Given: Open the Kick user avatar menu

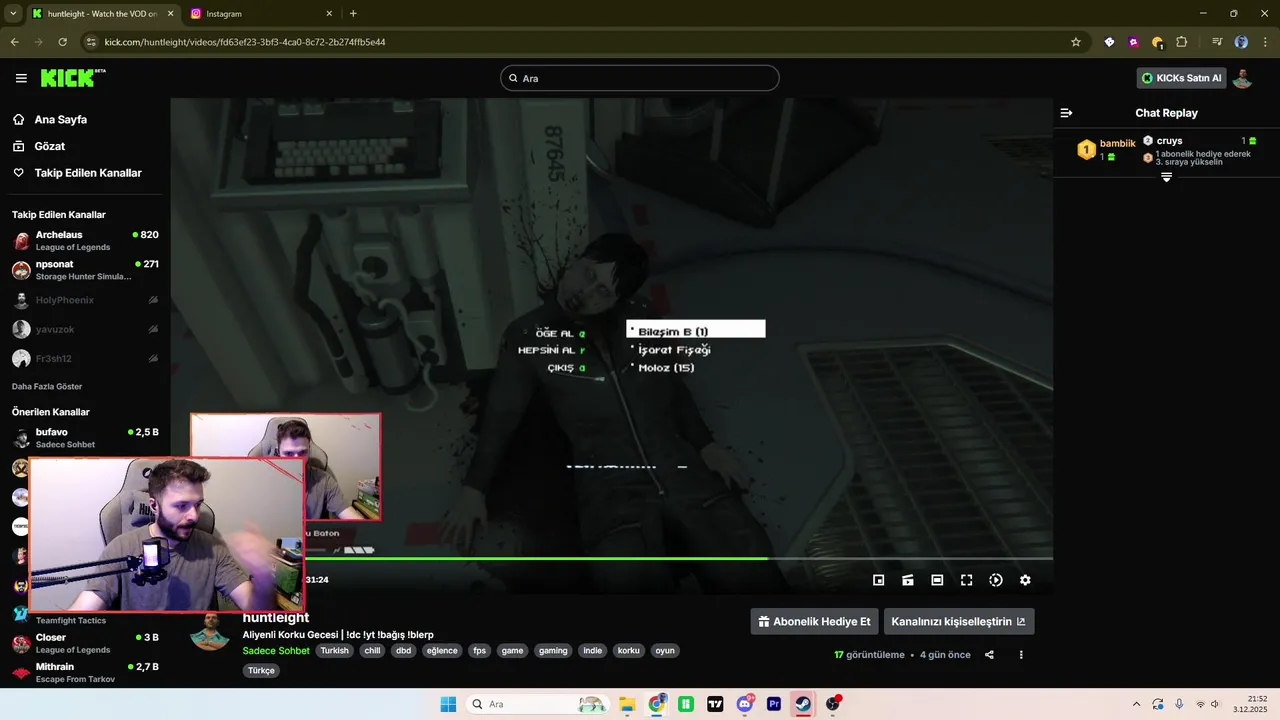Looking at the screenshot, I should point(1242,78).
